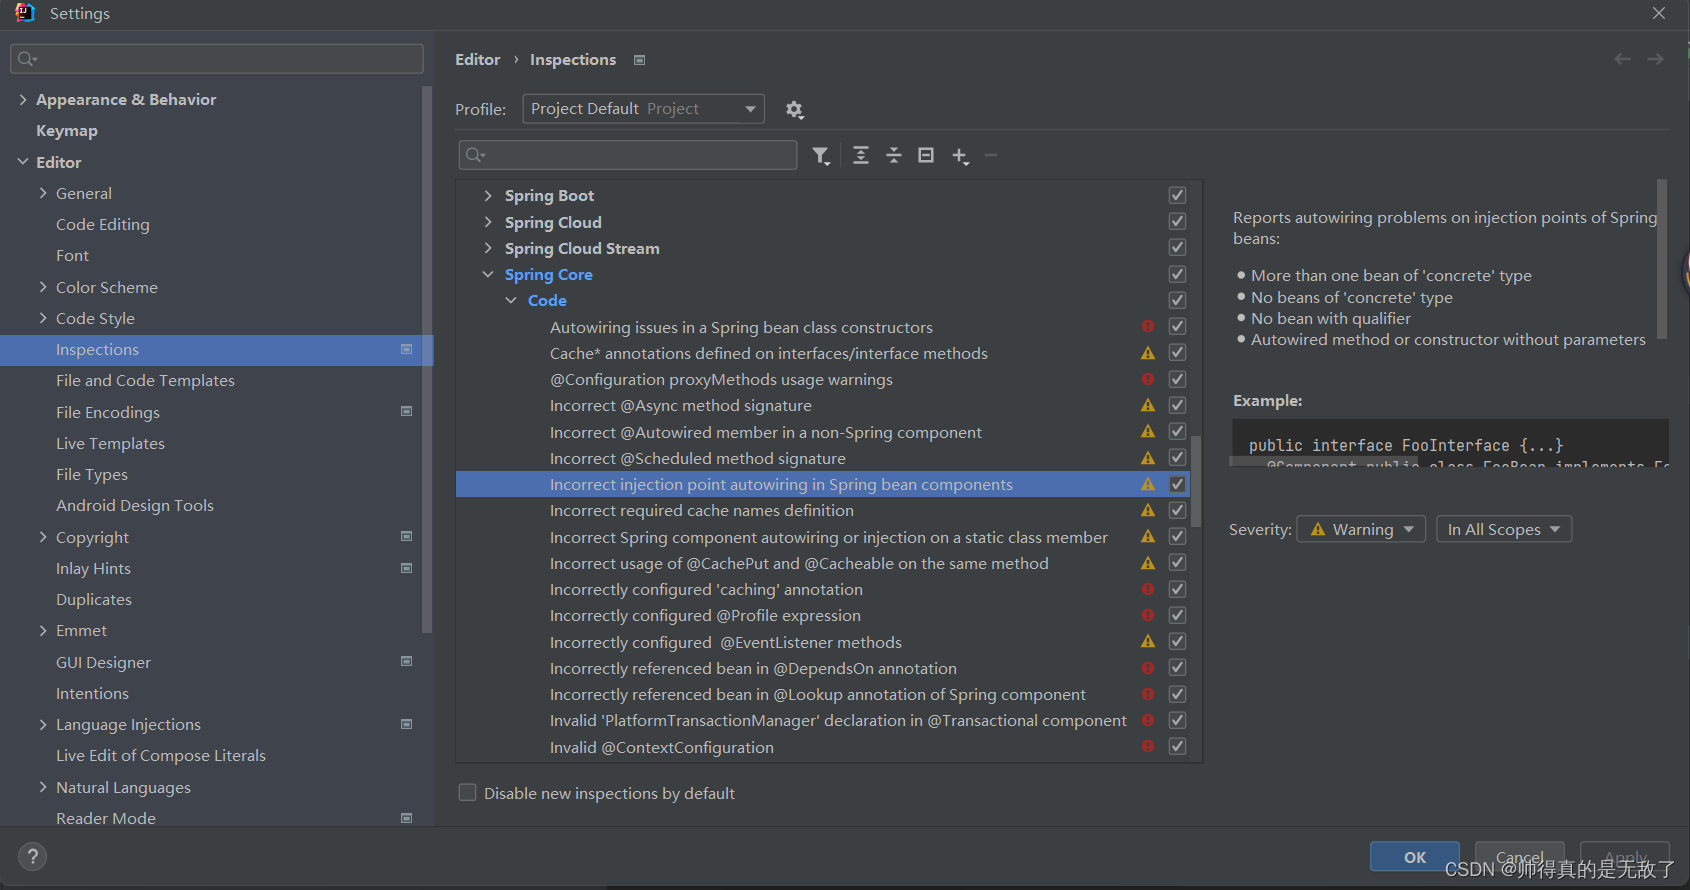Toggle the Spring Cloud inspections checkbox

pyautogui.click(x=1177, y=221)
